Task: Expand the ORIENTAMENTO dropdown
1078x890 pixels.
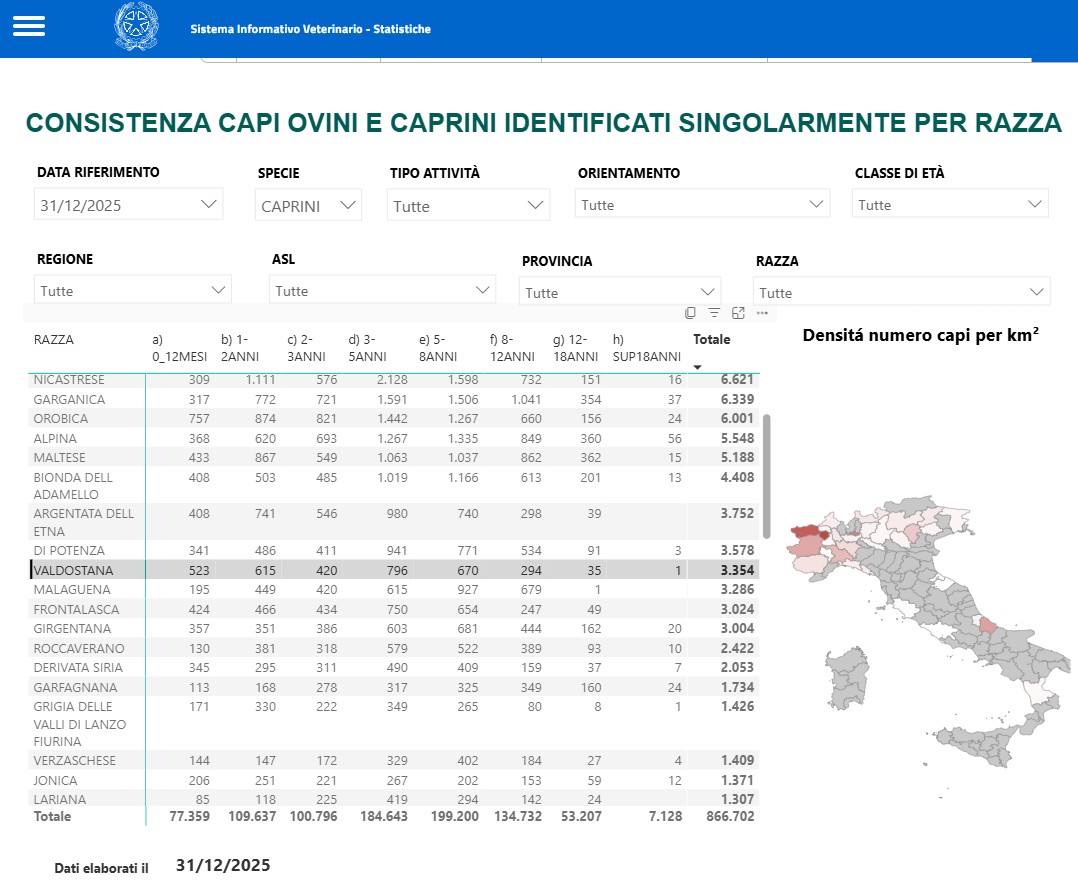Action: tap(702, 204)
